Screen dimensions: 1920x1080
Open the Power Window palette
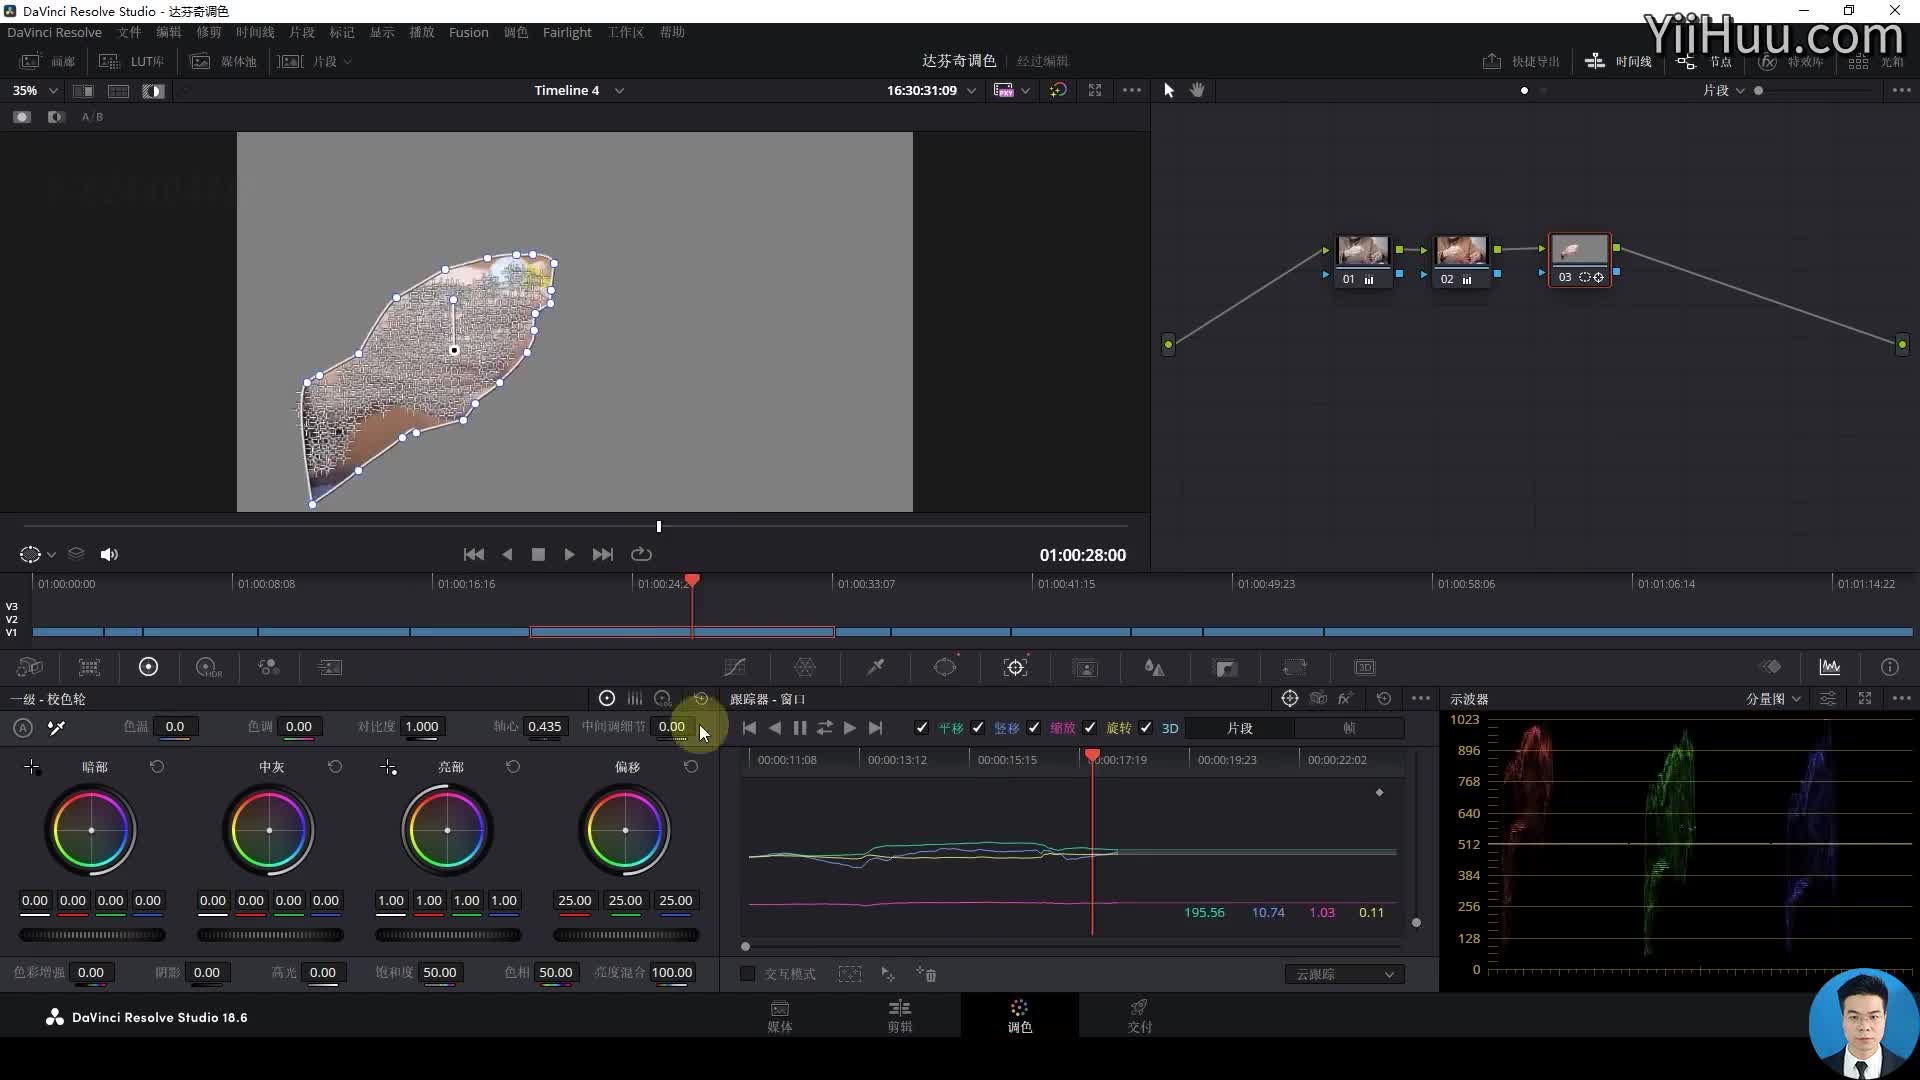pos(945,667)
